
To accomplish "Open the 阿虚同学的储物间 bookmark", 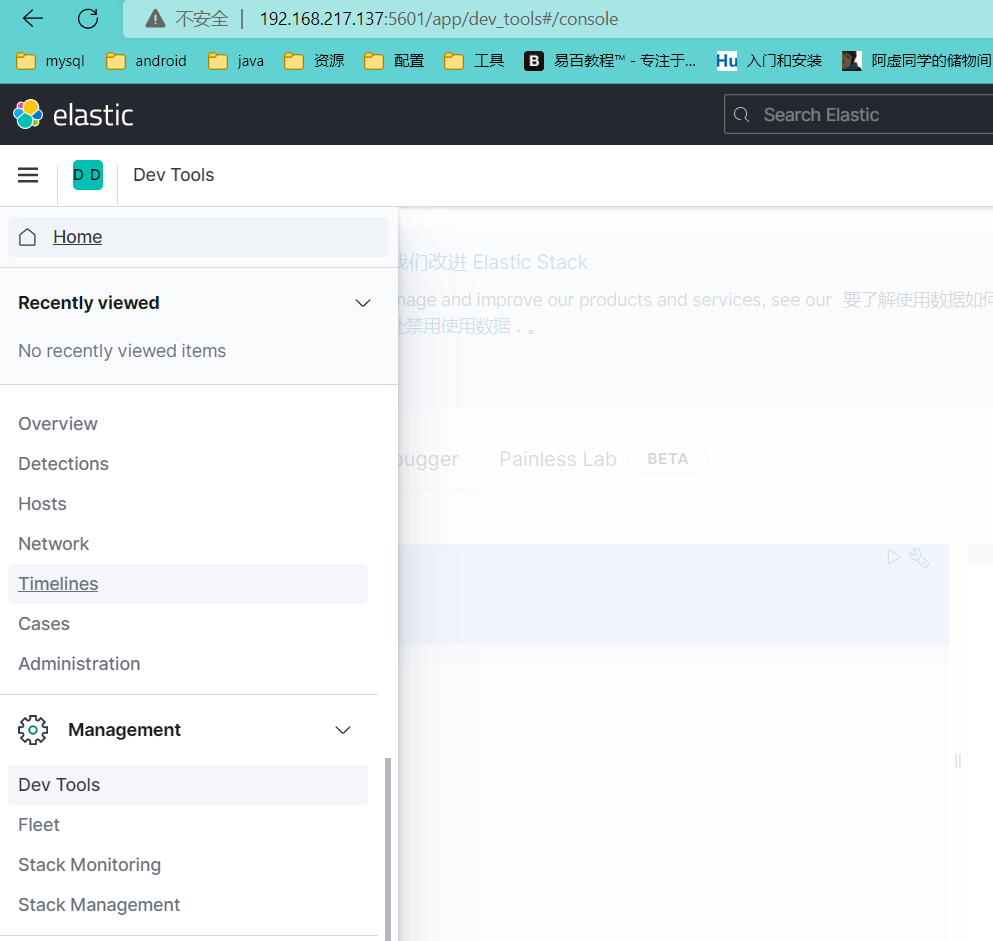I will [x=916, y=61].
